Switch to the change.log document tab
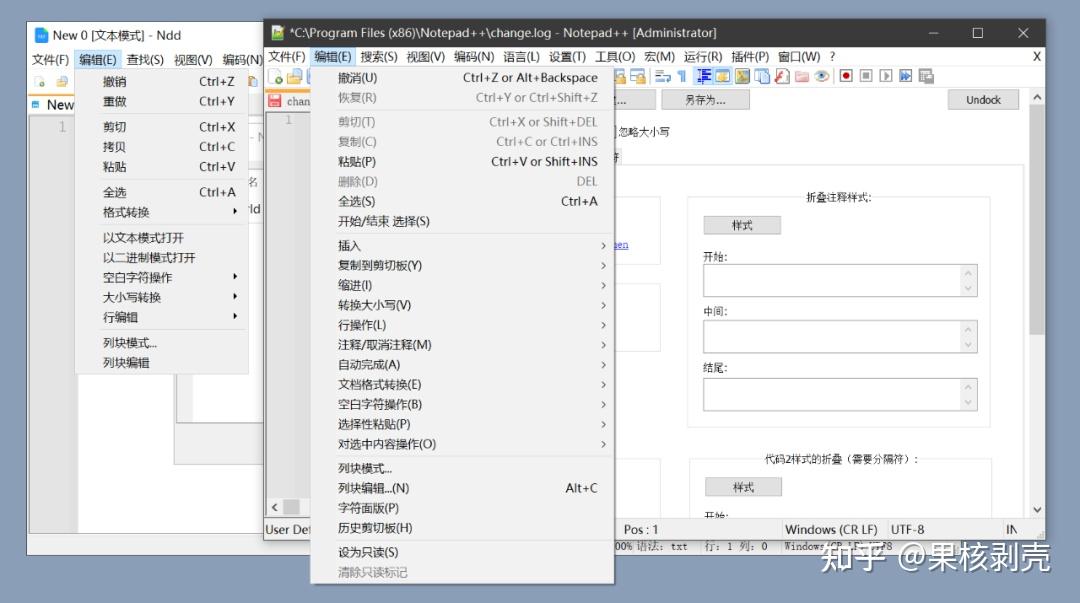This screenshot has width=1080, height=603. pyautogui.click(x=300, y=100)
